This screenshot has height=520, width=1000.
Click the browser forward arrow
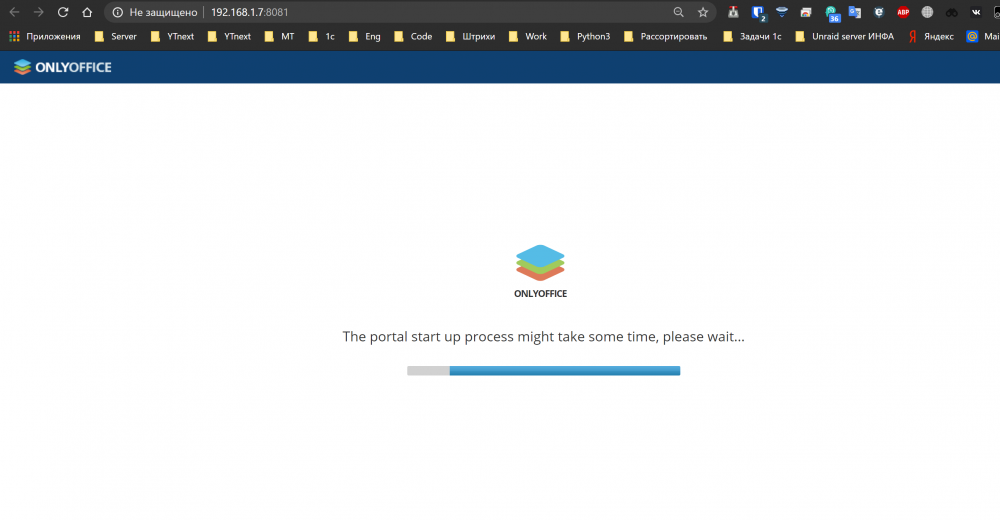click(38, 12)
